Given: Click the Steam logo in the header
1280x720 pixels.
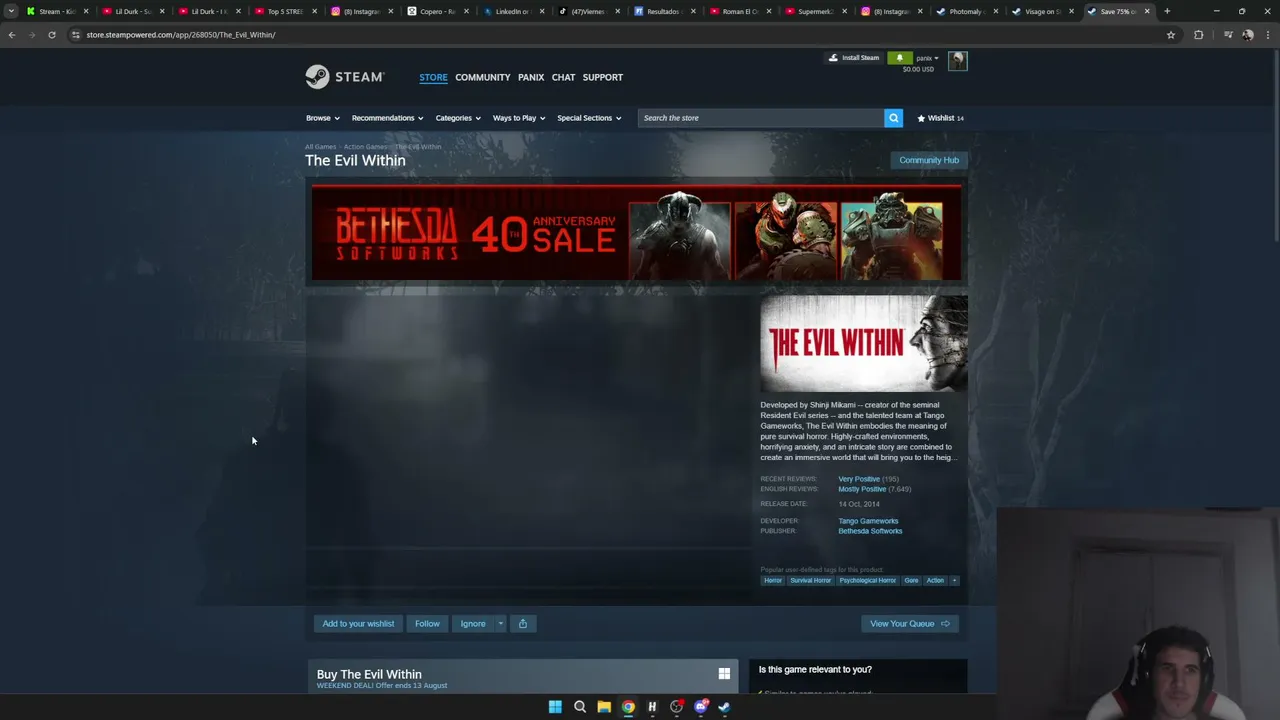Looking at the screenshot, I should point(344,77).
